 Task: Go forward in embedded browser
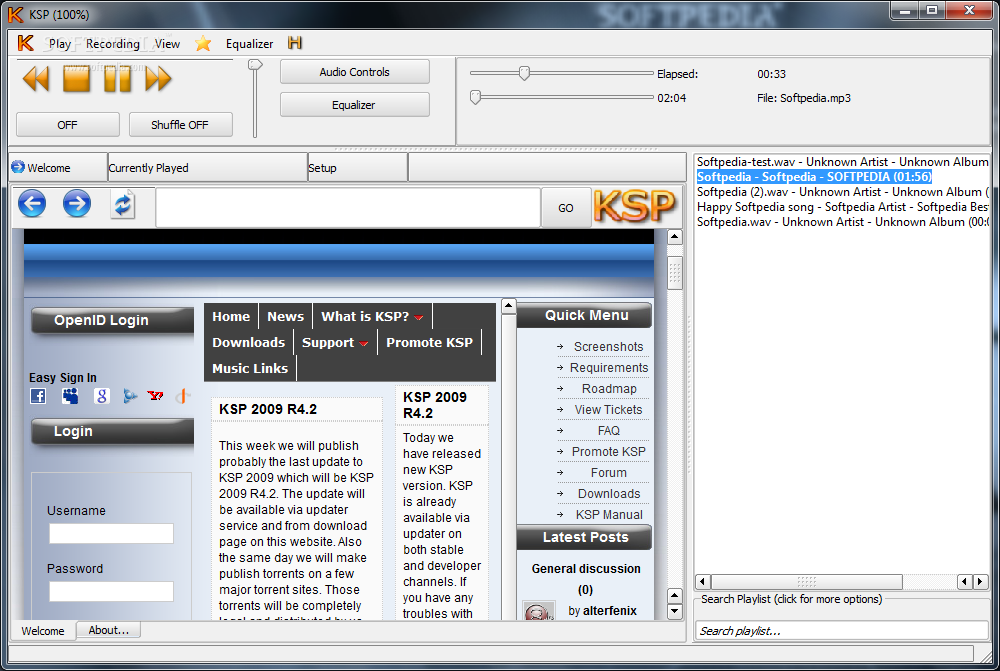click(x=77, y=204)
